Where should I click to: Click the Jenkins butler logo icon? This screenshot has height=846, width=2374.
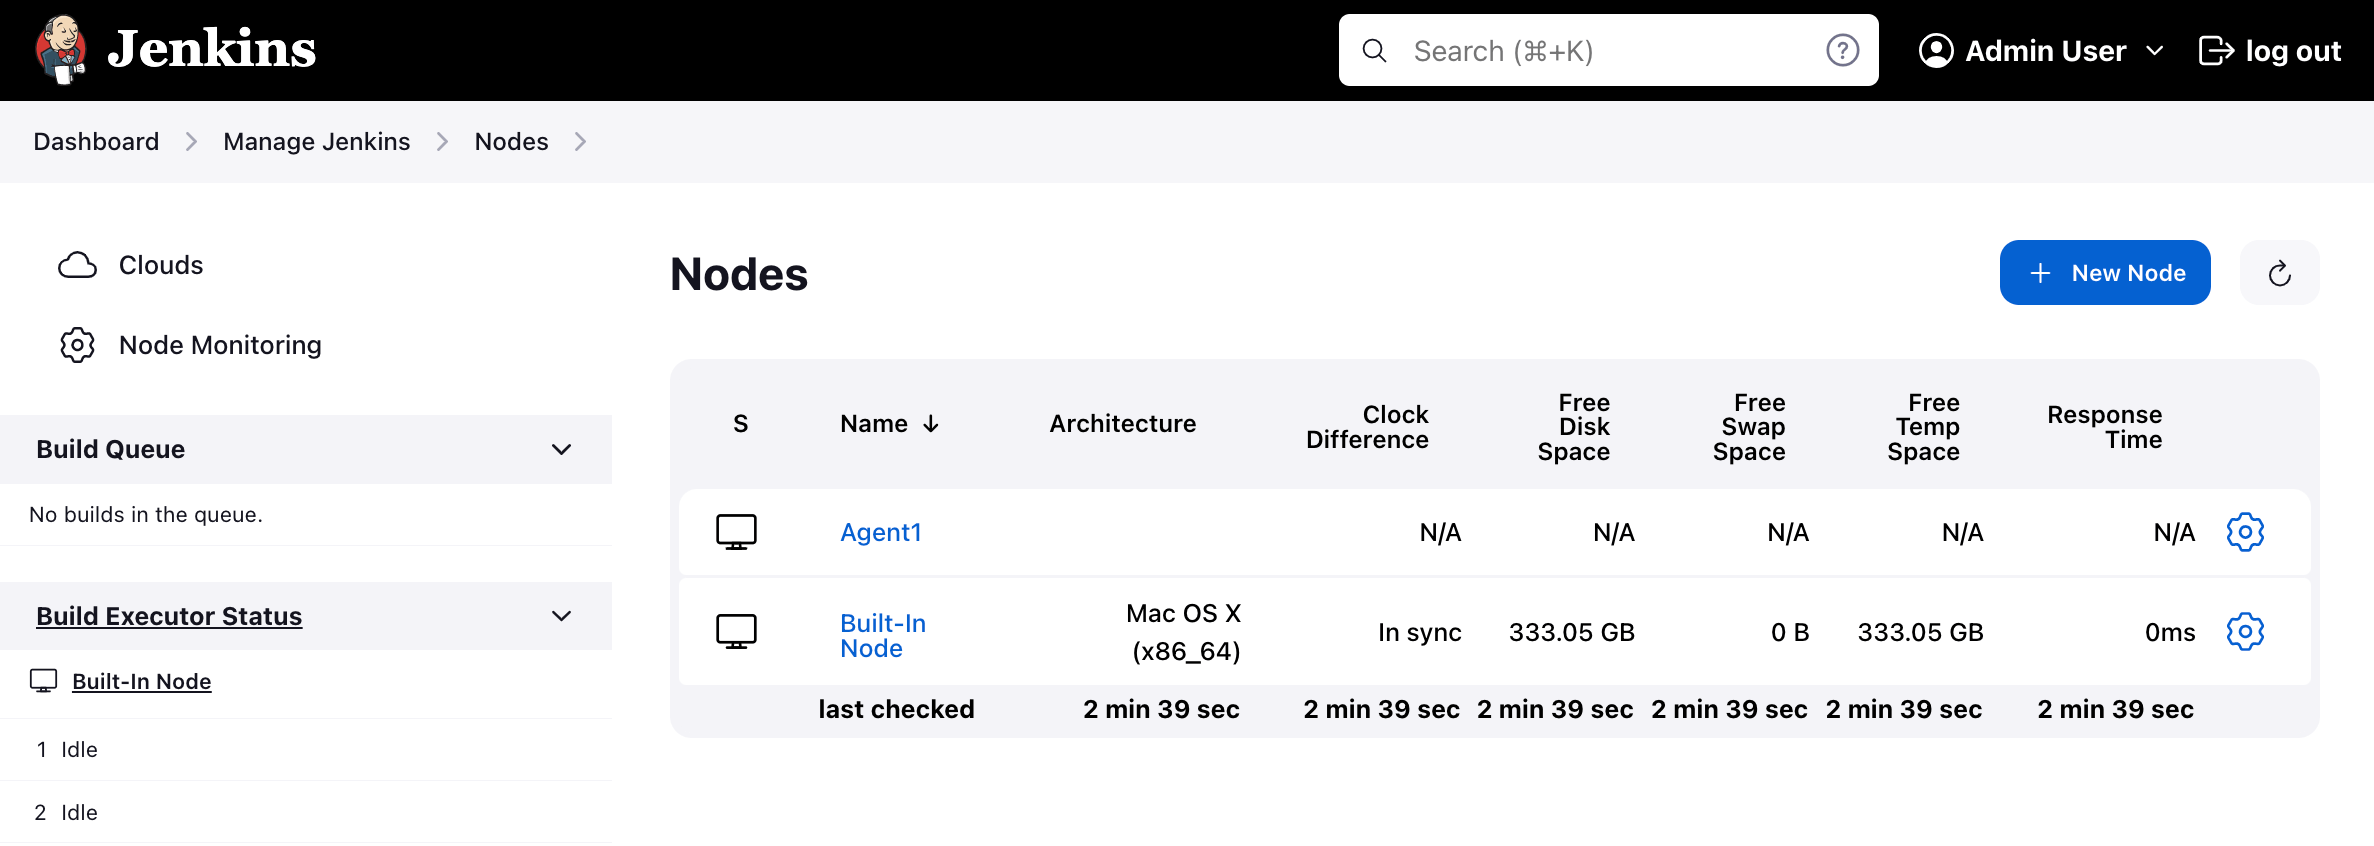click(61, 50)
